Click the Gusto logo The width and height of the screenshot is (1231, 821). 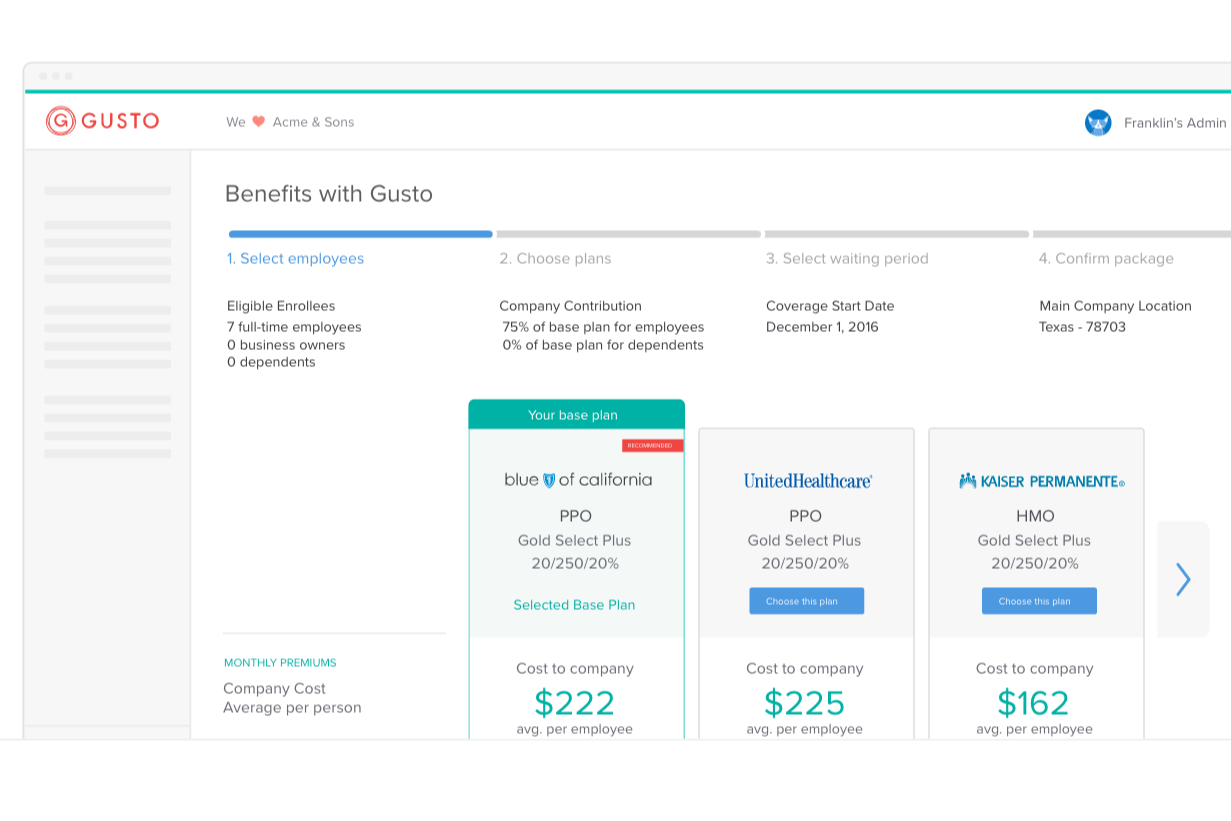102,121
